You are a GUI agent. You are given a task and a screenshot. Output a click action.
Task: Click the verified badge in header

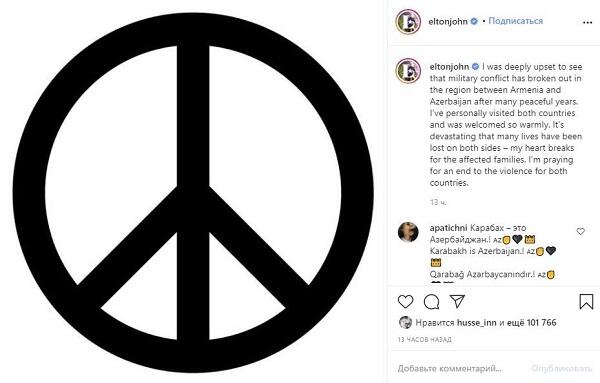coord(474,21)
